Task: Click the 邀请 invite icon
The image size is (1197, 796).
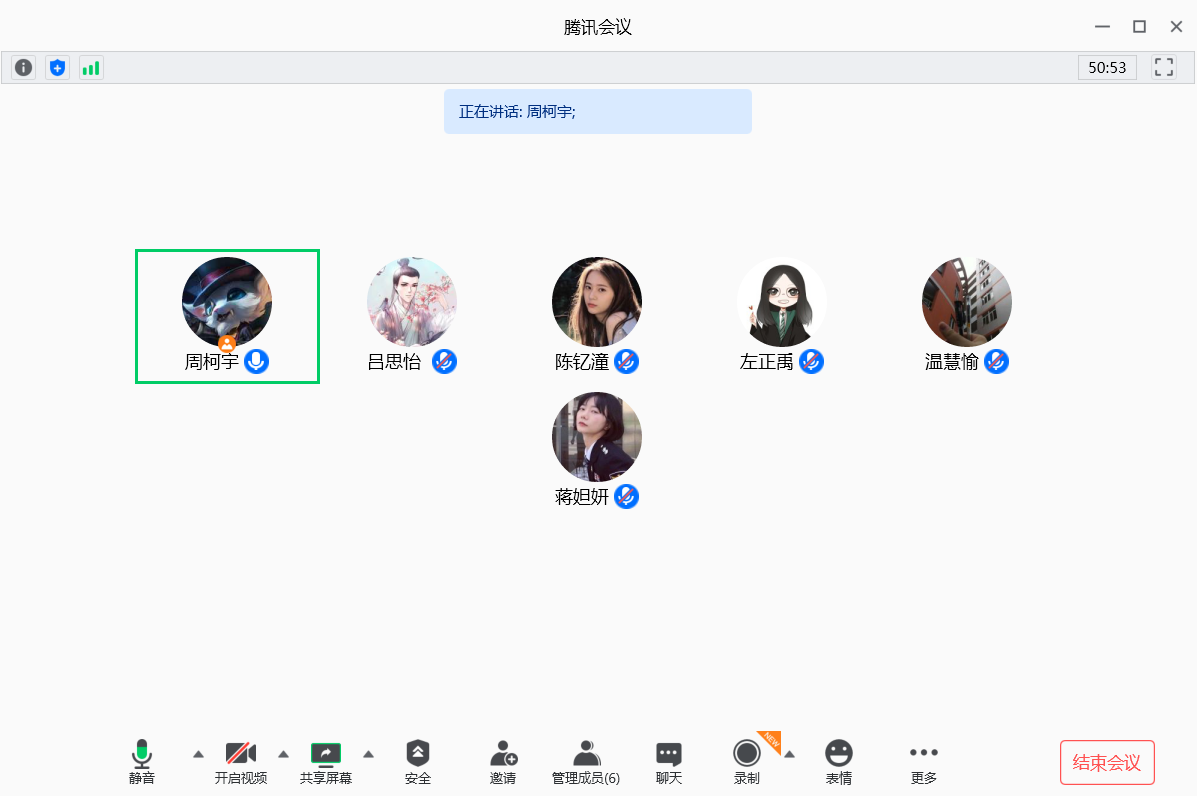Action: pyautogui.click(x=503, y=762)
